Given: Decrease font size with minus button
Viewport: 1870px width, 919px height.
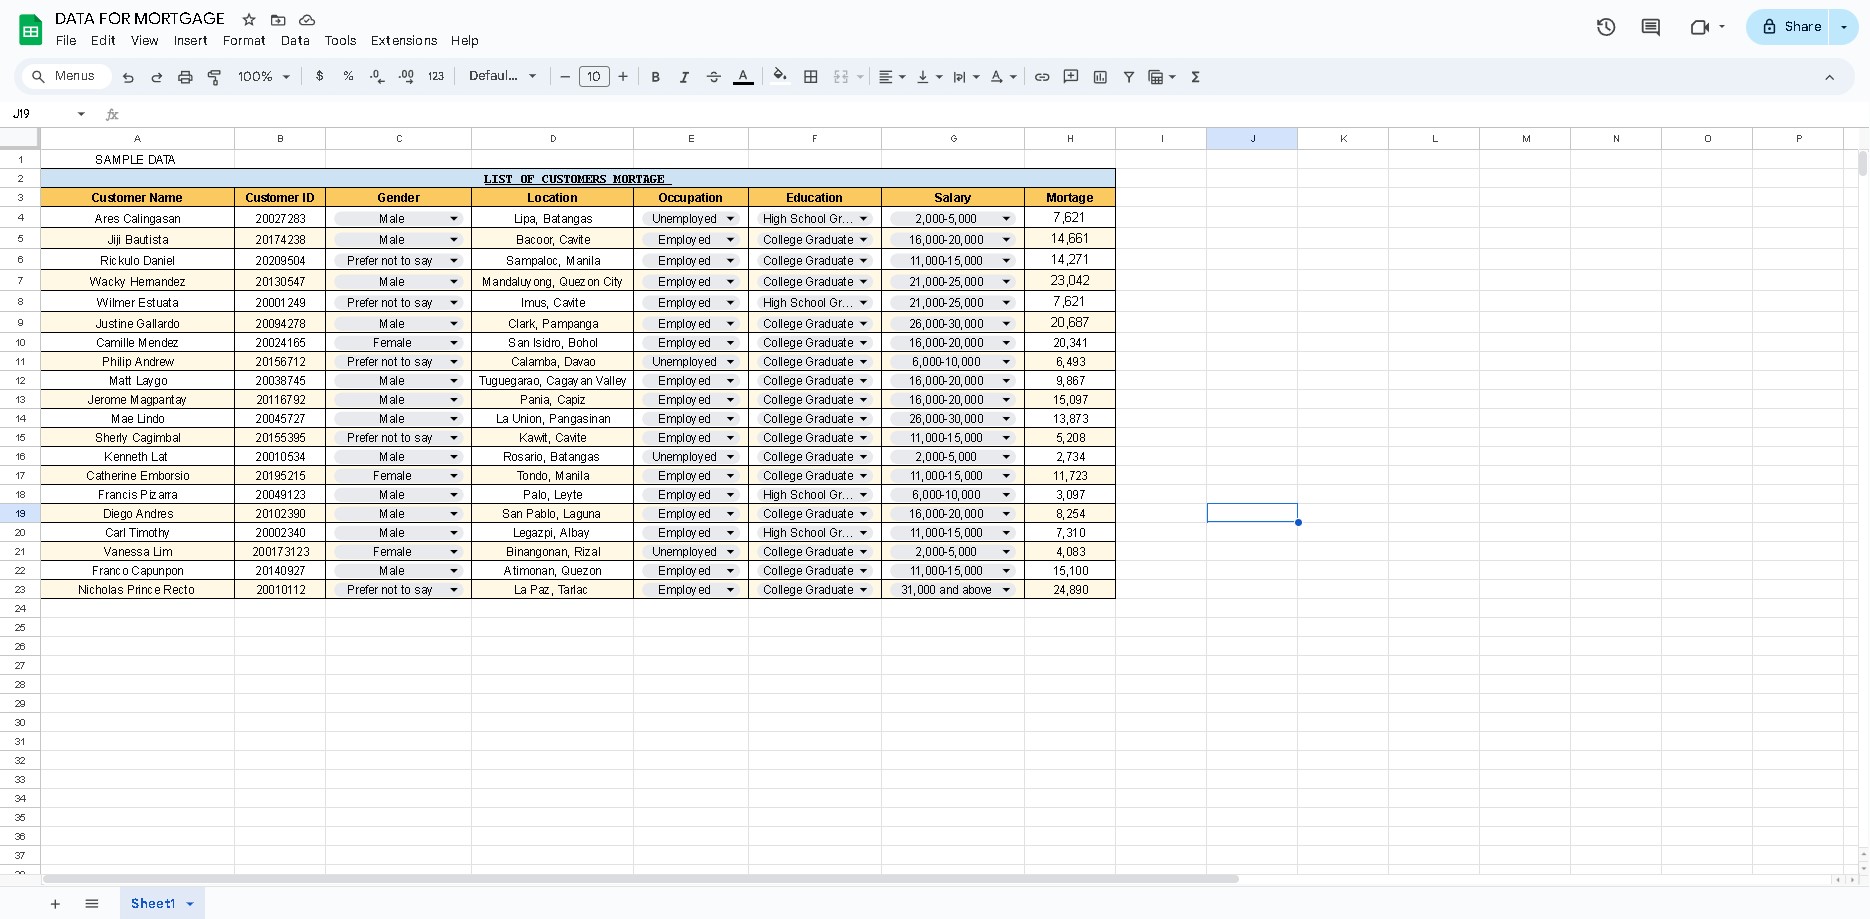Looking at the screenshot, I should pyautogui.click(x=565, y=77).
